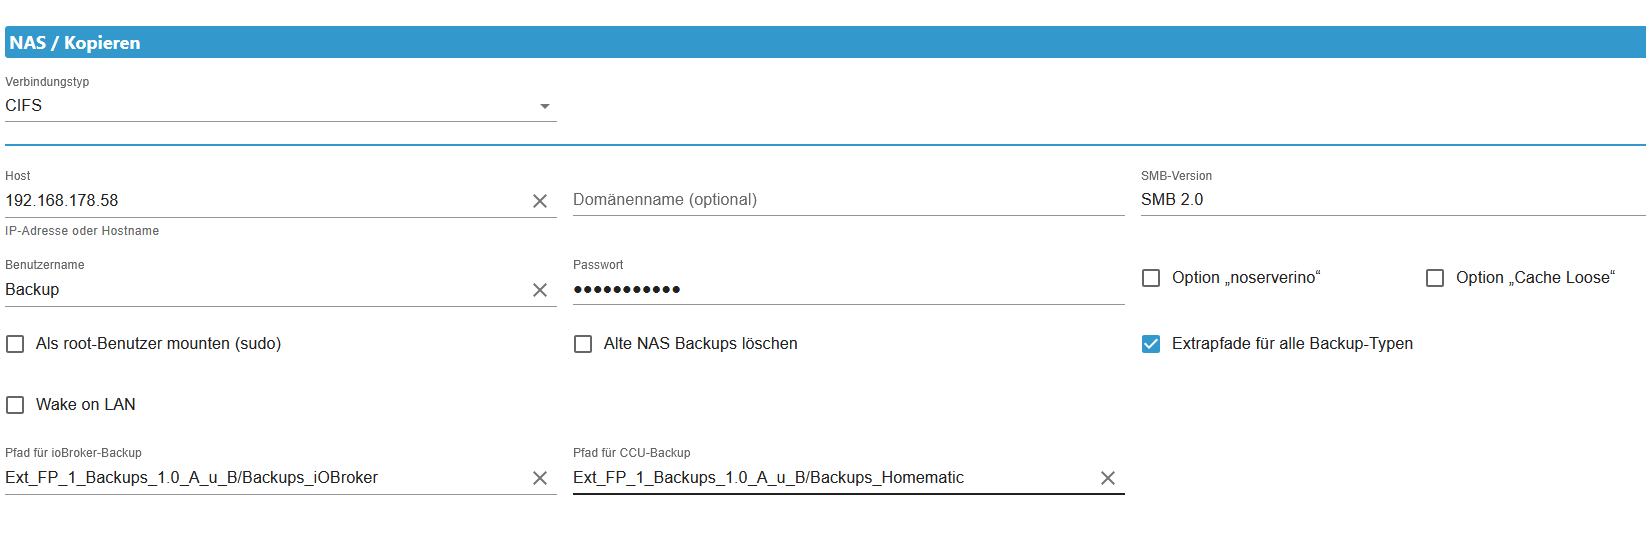1646x533 pixels.
Task: Enable Als root-Benutzer mounten (sudo)
Action: coord(15,344)
